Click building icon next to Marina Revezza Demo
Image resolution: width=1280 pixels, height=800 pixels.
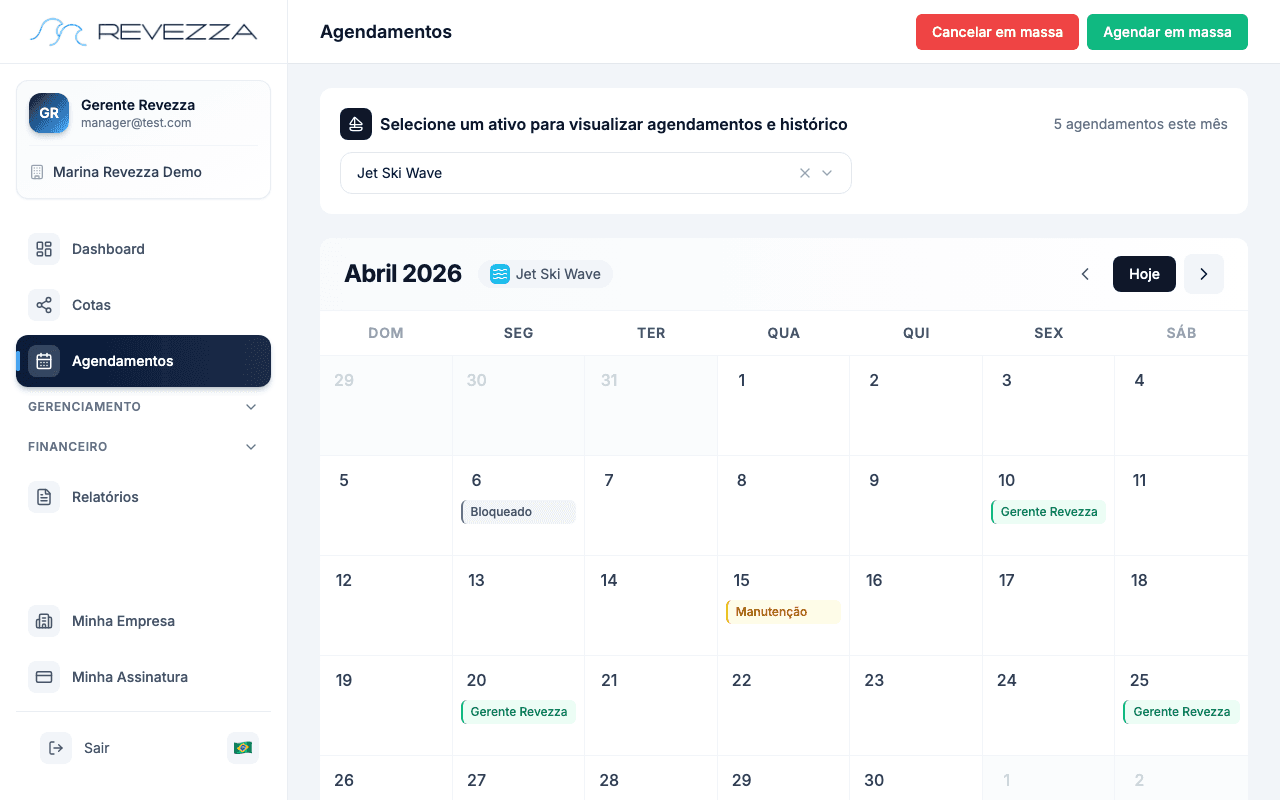[37, 172]
